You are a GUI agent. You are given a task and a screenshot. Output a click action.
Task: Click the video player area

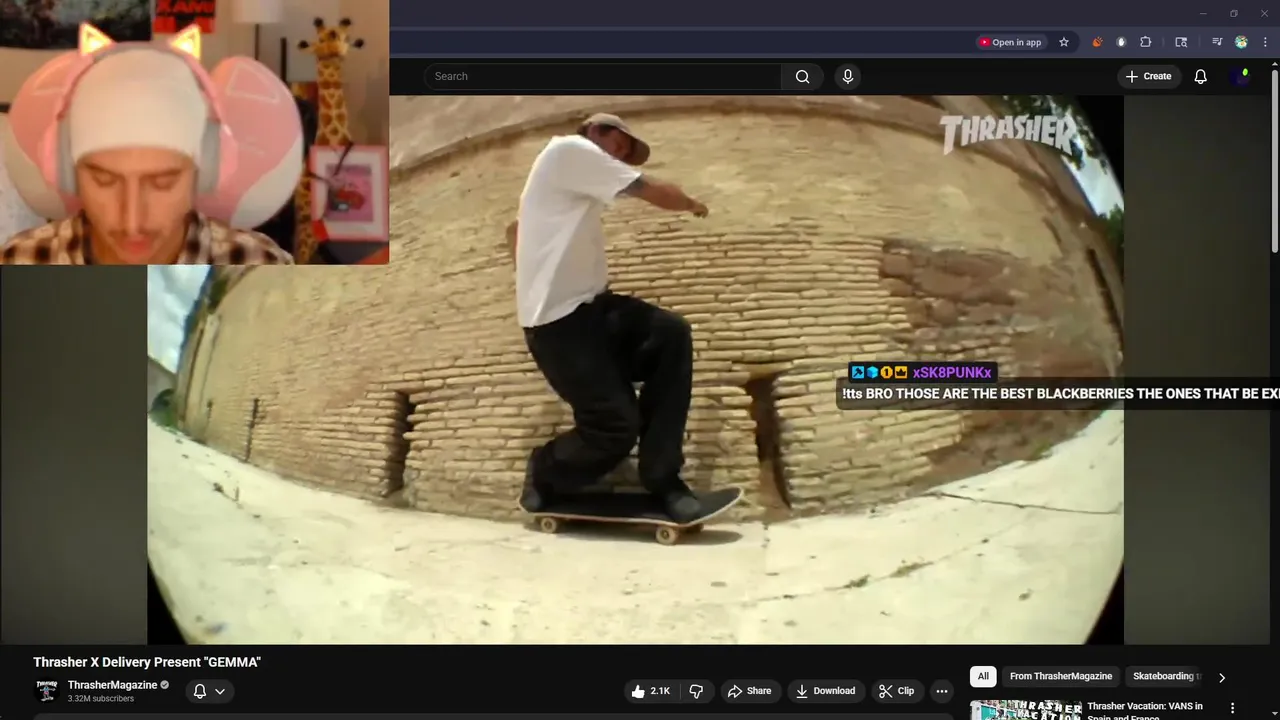click(x=635, y=370)
